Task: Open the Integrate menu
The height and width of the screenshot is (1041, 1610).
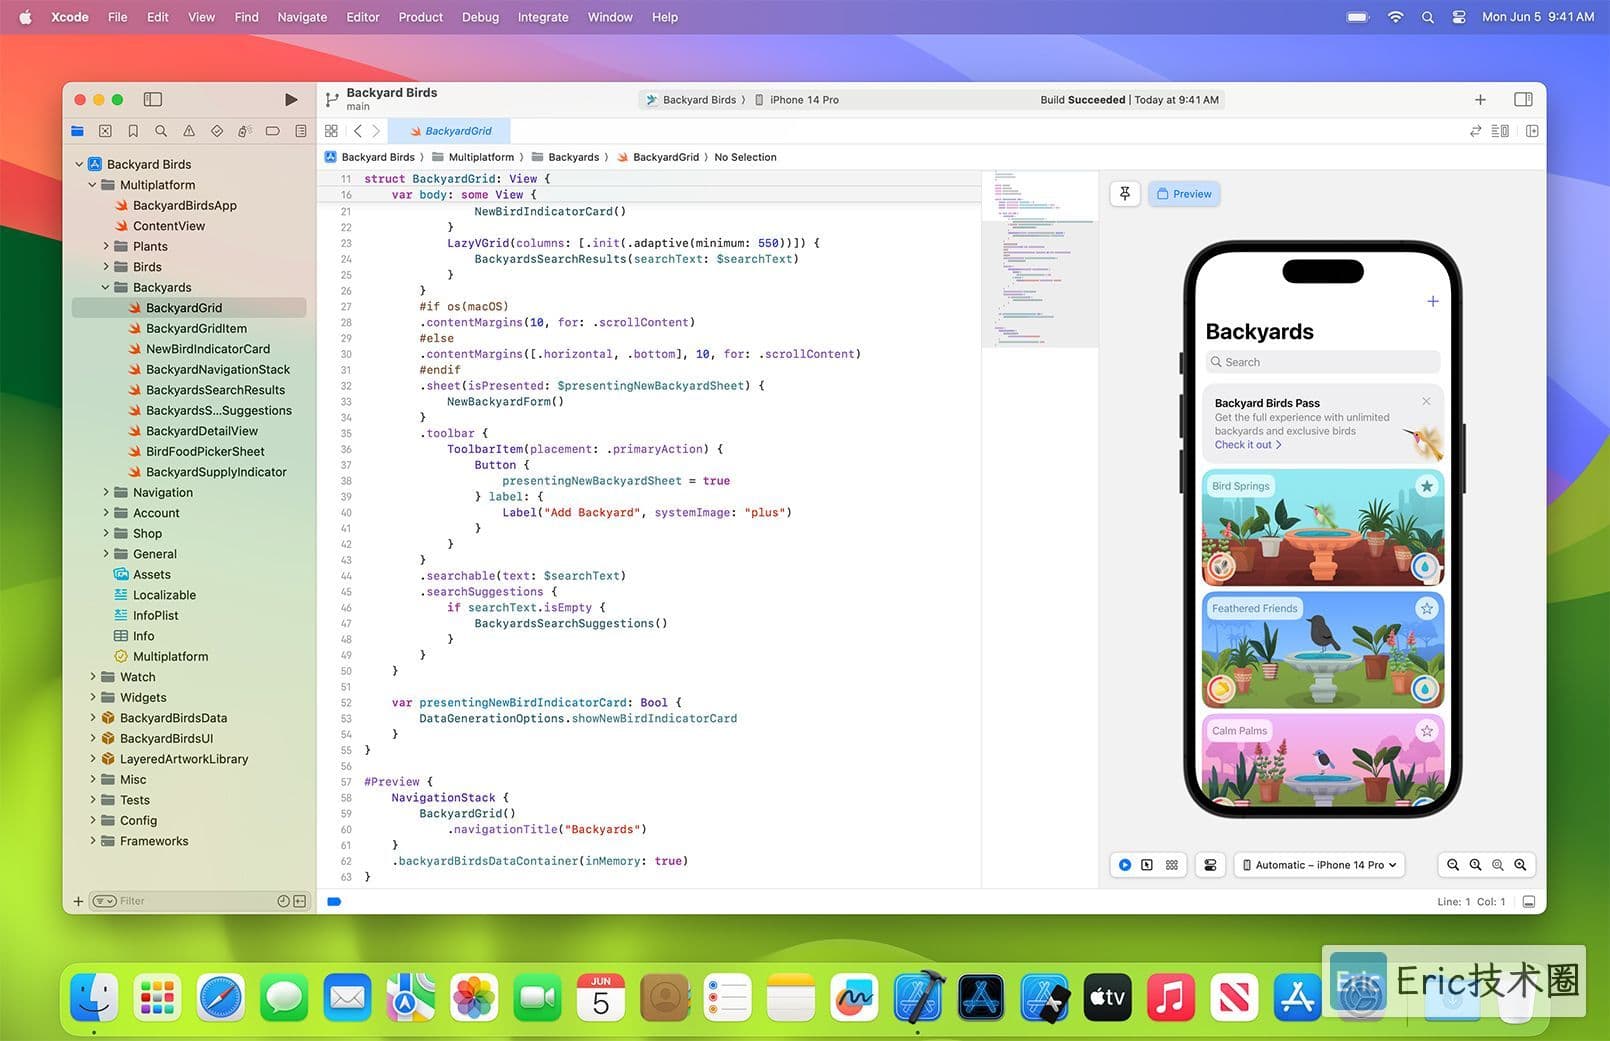Action: [543, 17]
